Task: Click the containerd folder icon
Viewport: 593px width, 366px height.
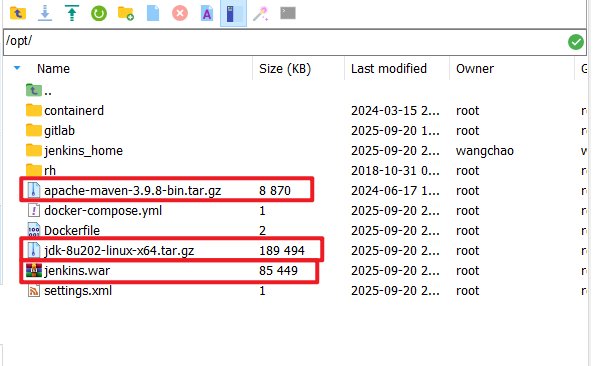Action: pyautogui.click(x=34, y=110)
